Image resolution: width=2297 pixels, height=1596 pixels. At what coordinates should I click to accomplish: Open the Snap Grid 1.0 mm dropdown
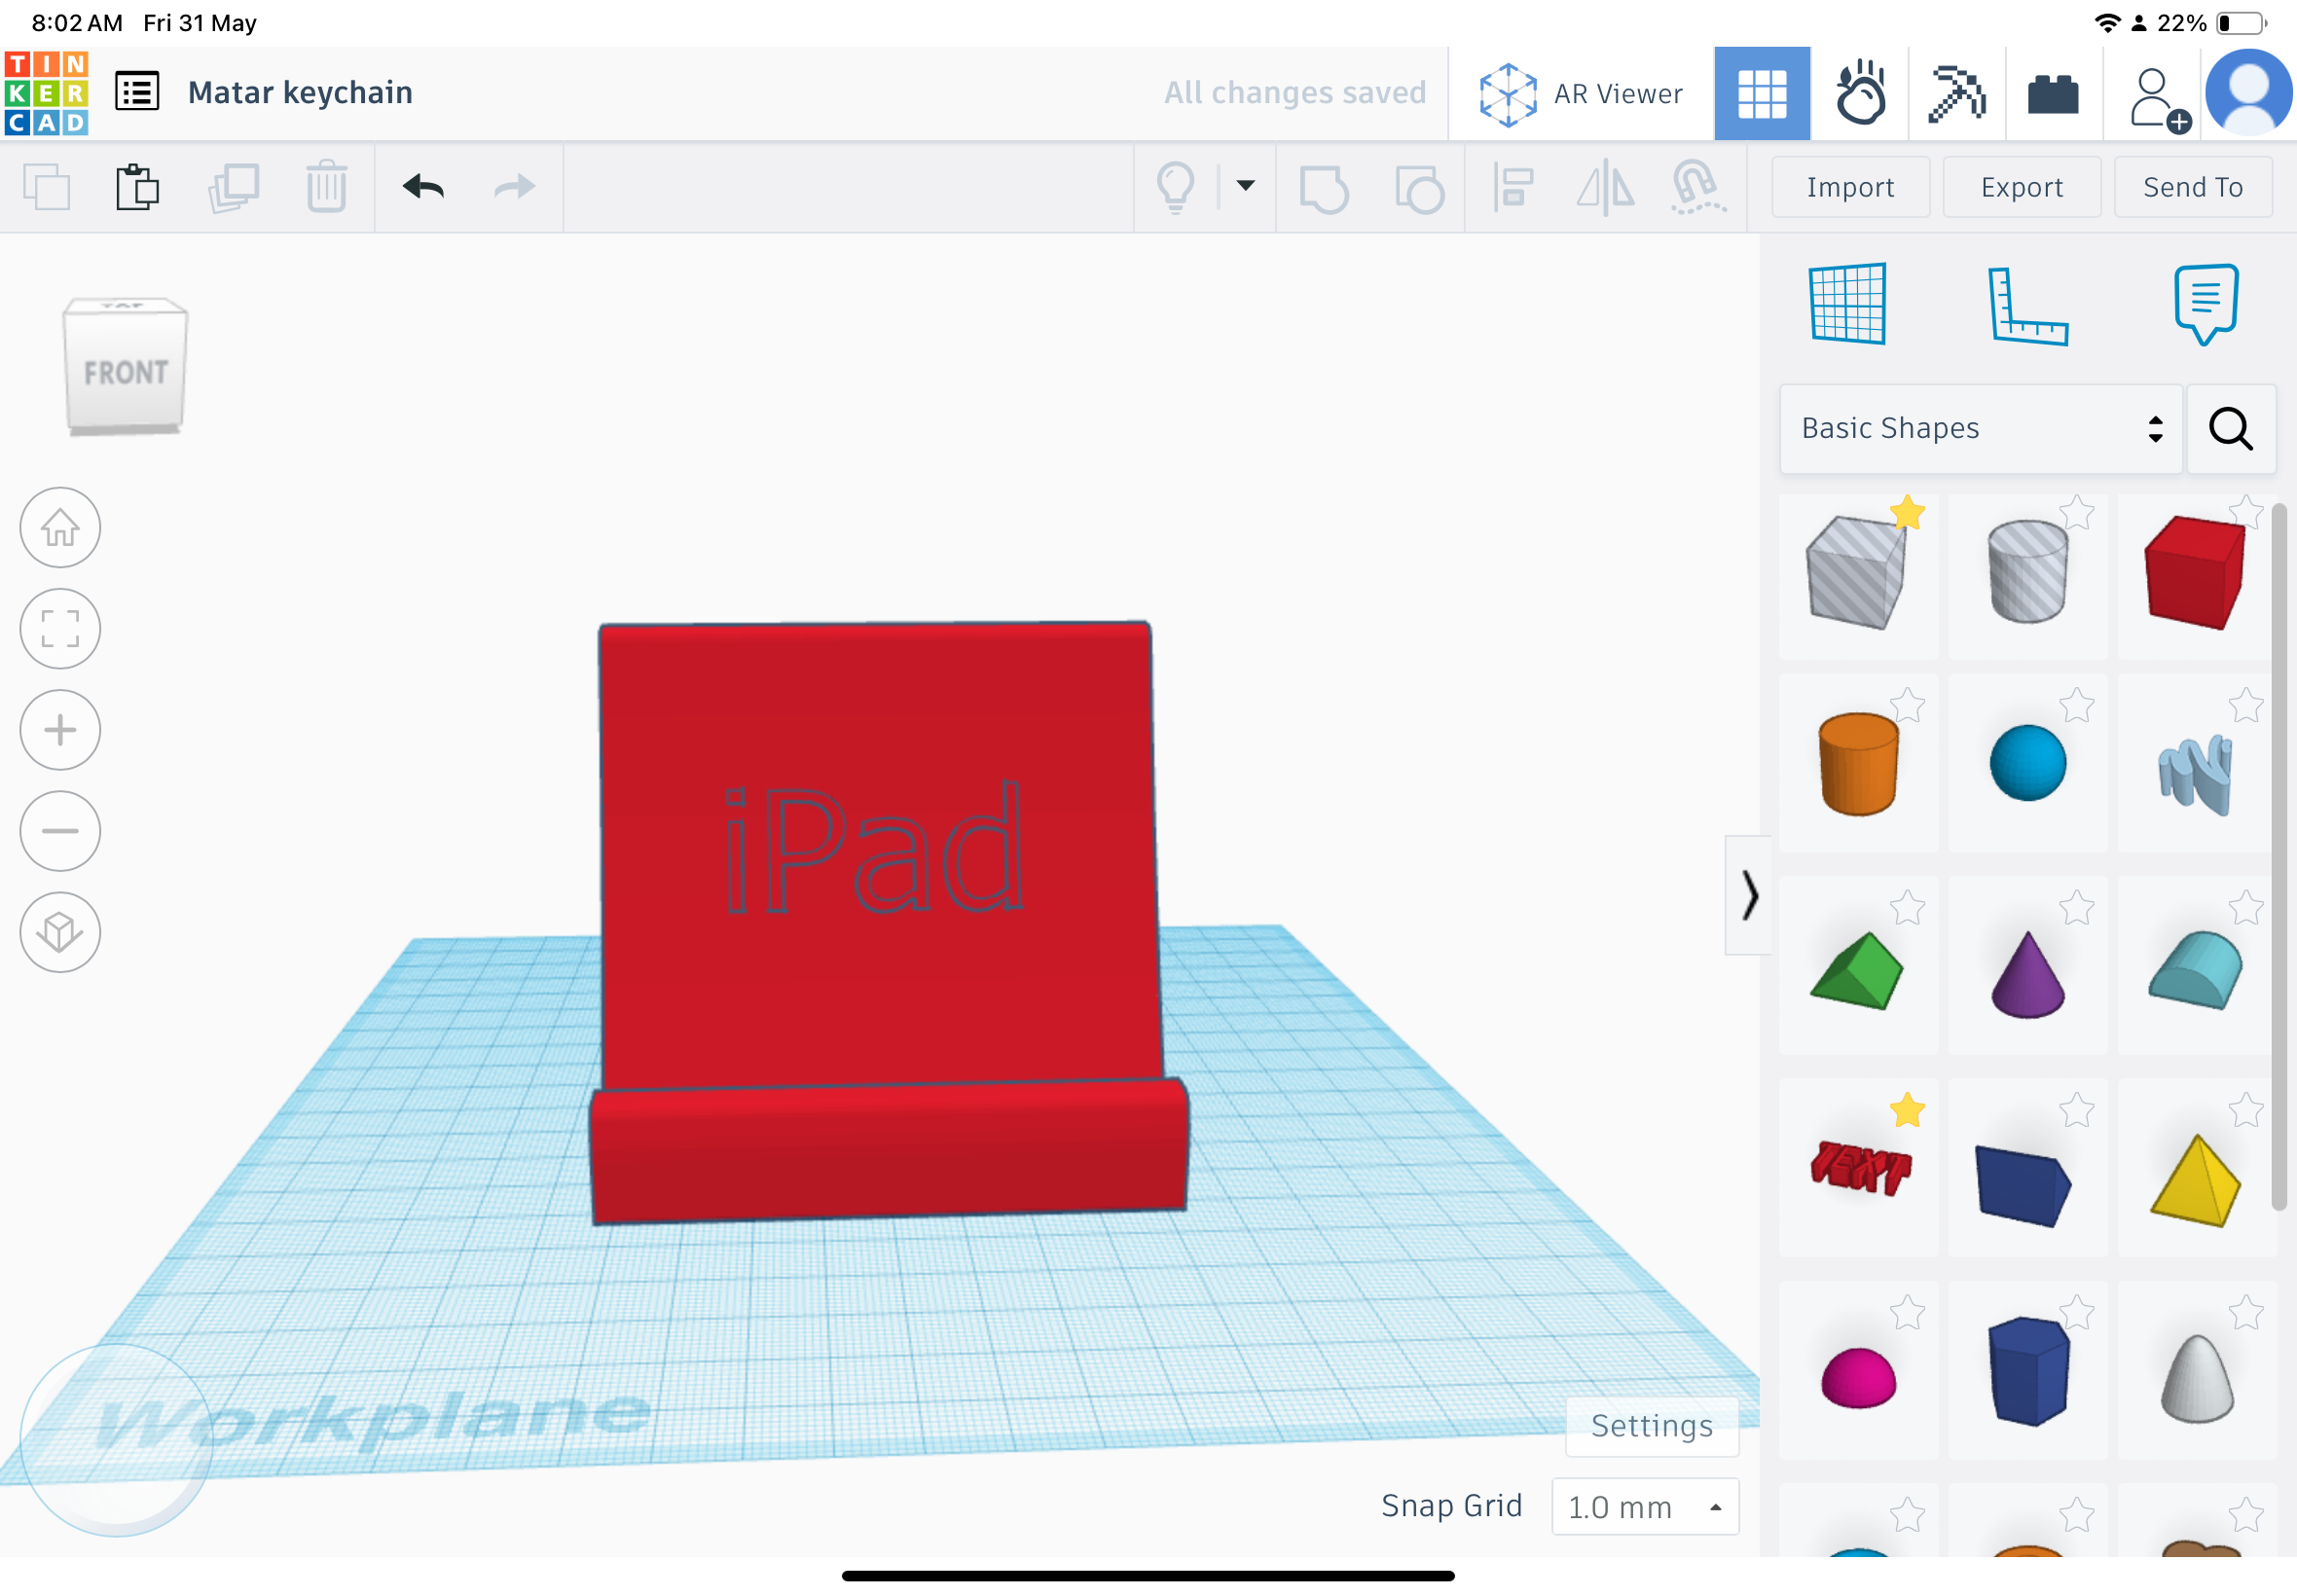1645,1506
